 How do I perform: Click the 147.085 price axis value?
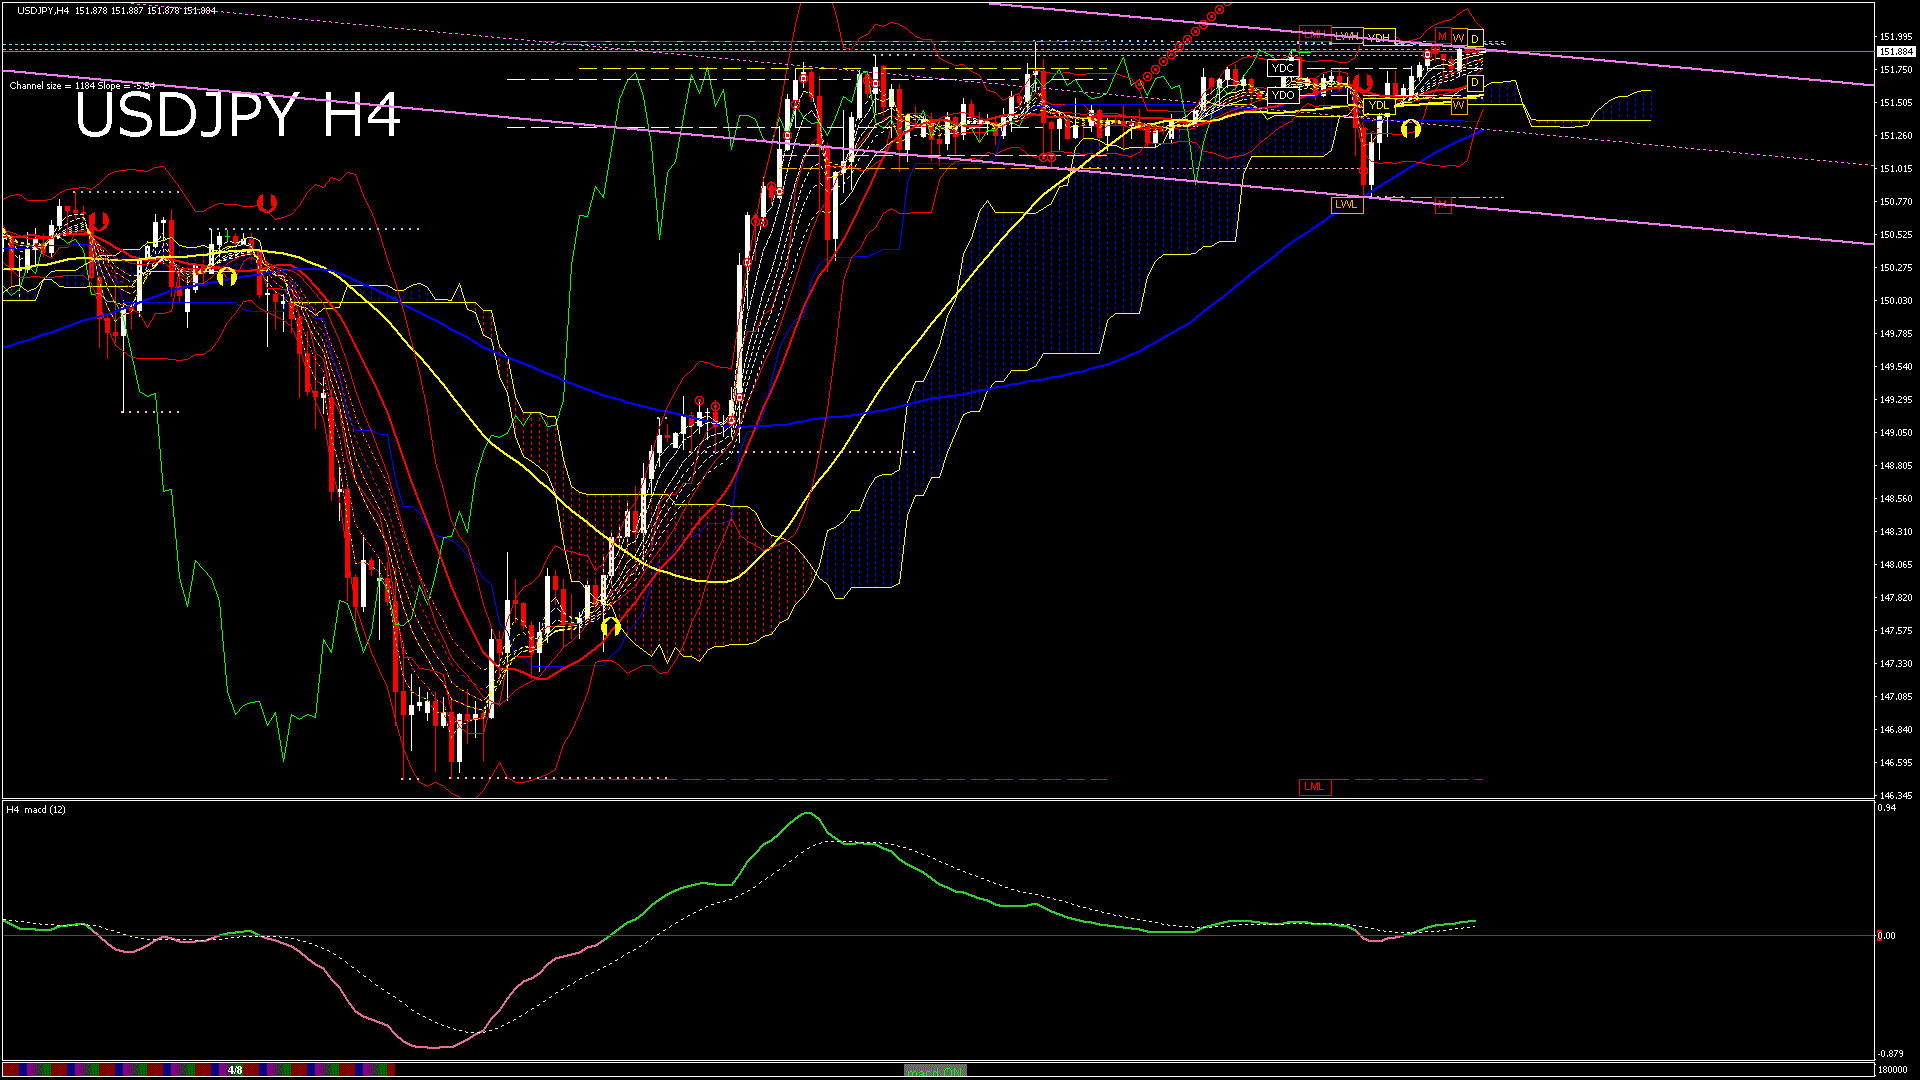pyautogui.click(x=1897, y=697)
